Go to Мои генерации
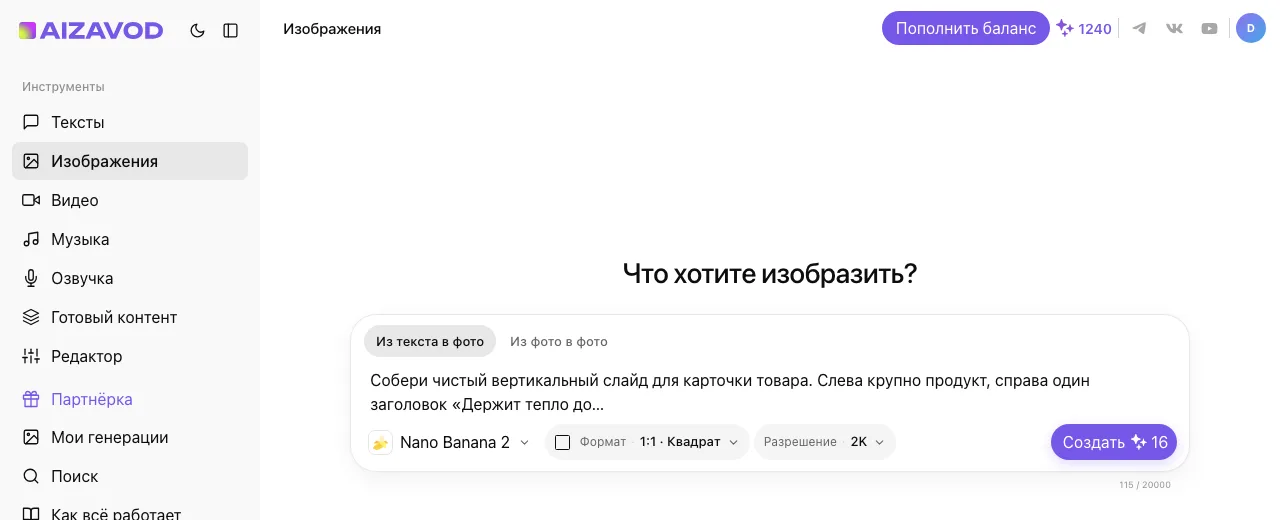1280x520 pixels. coord(130,437)
